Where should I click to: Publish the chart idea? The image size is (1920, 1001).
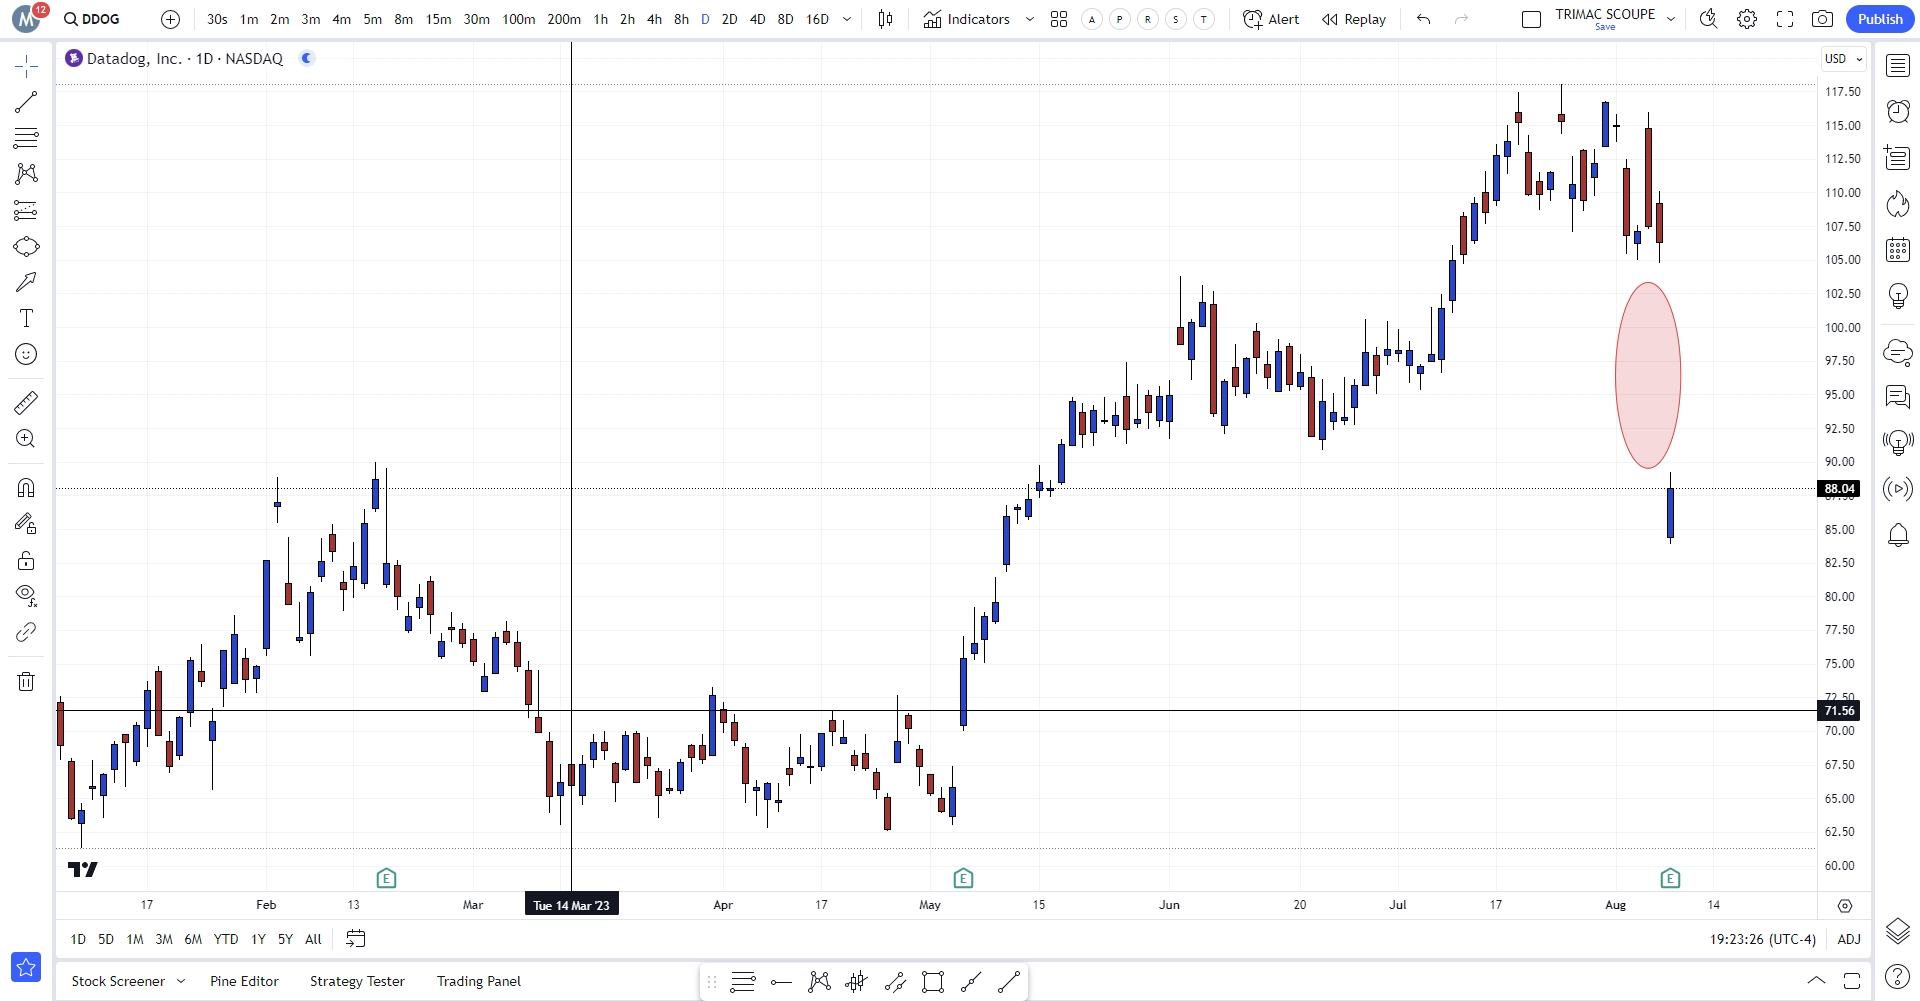pyautogui.click(x=1880, y=19)
